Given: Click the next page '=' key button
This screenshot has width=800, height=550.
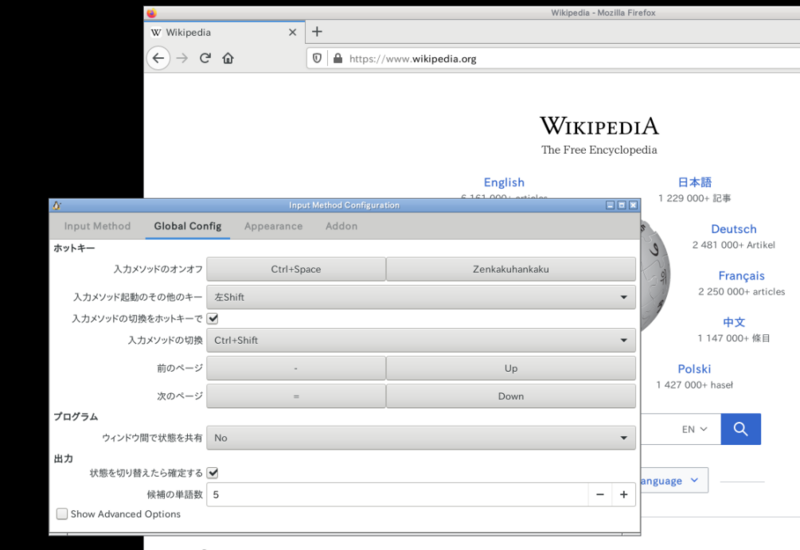Looking at the screenshot, I should click(296, 396).
